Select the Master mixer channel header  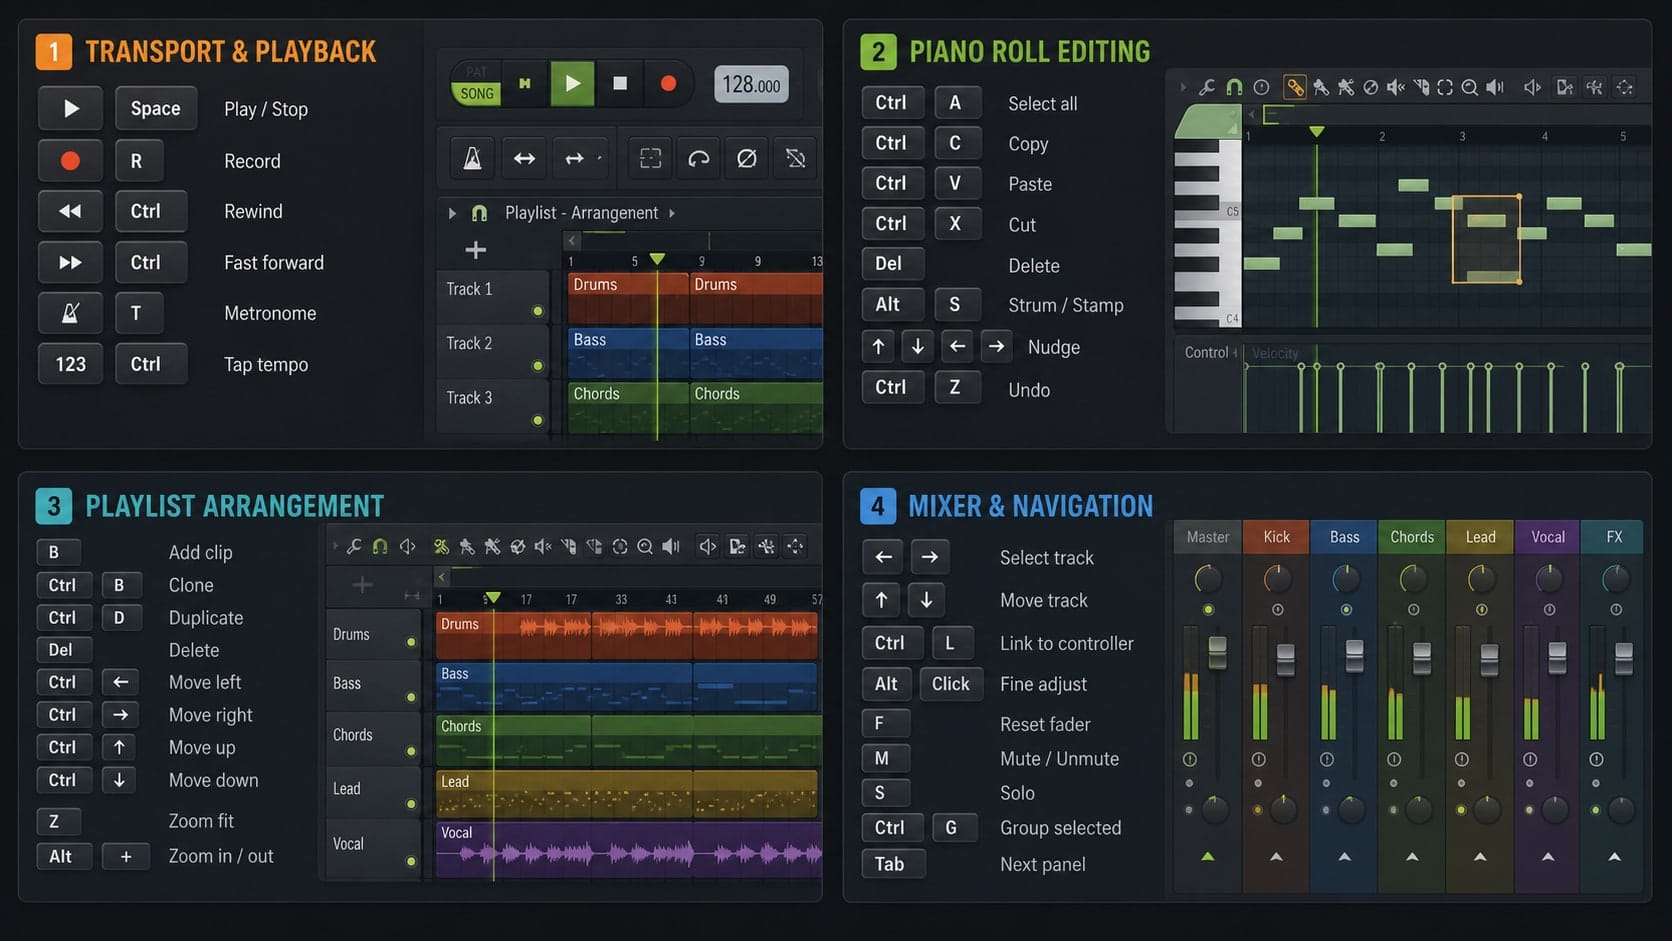(x=1208, y=537)
